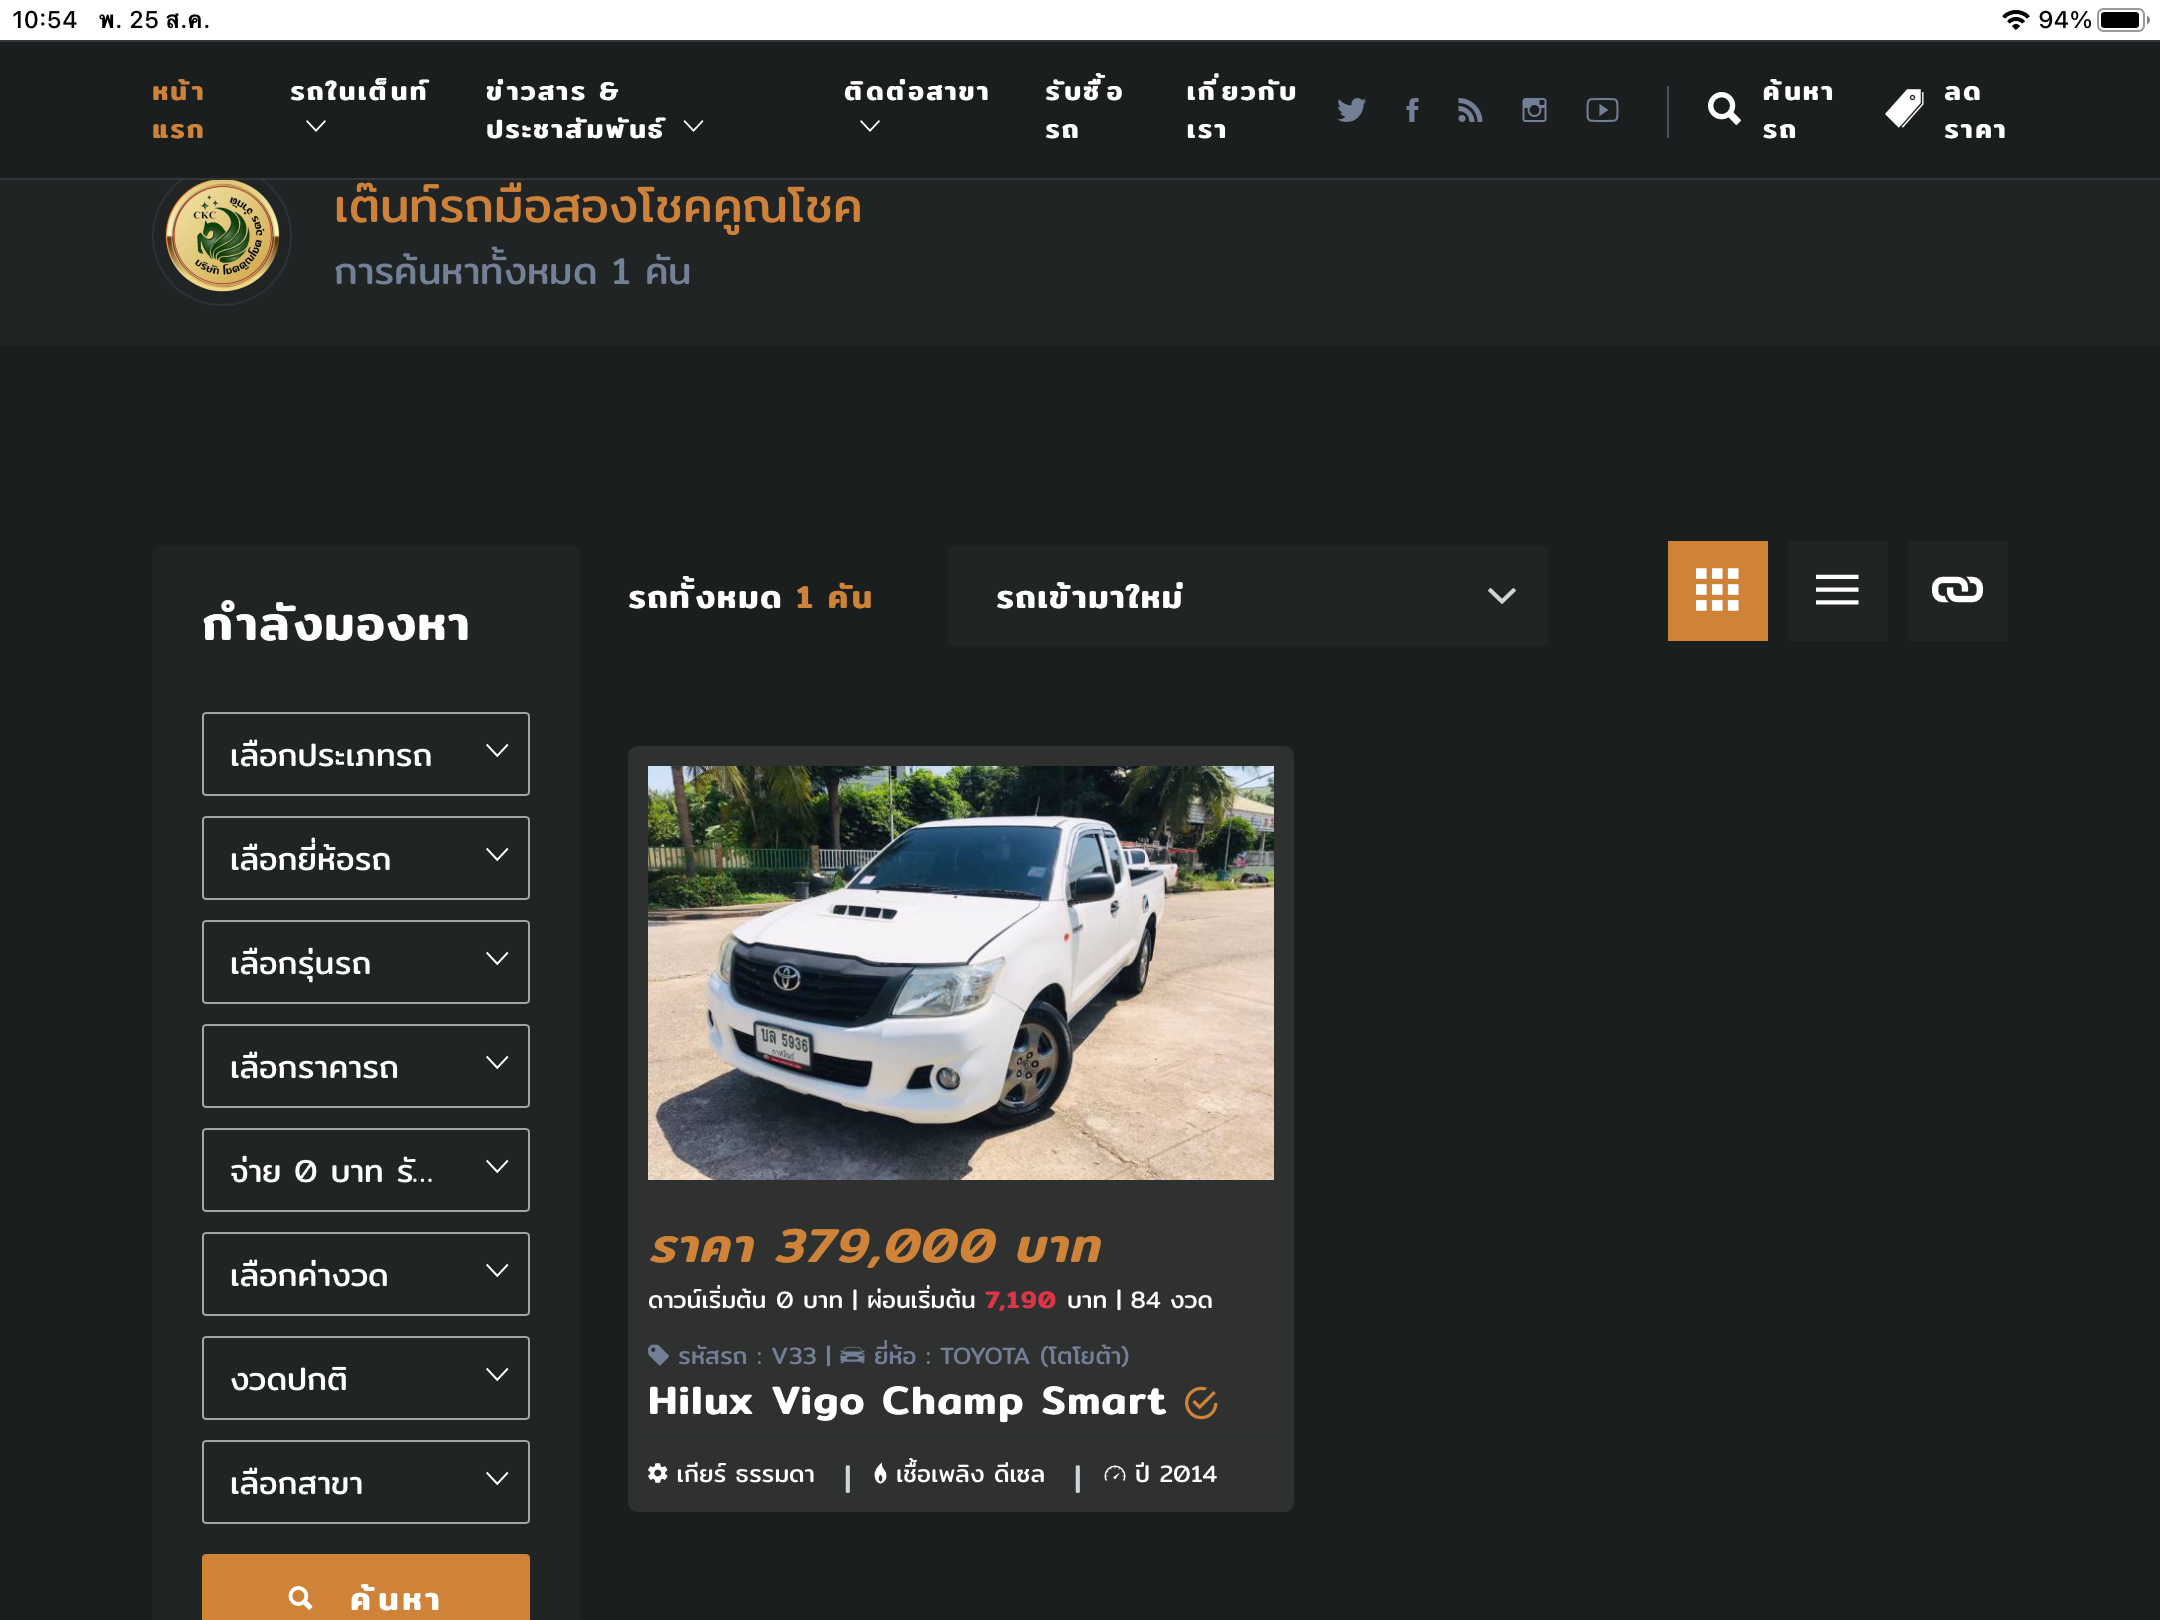Screen dimensions: 2160x1620
Task: Open the เลือกประเภทรถ dropdown
Action: coord(365,754)
